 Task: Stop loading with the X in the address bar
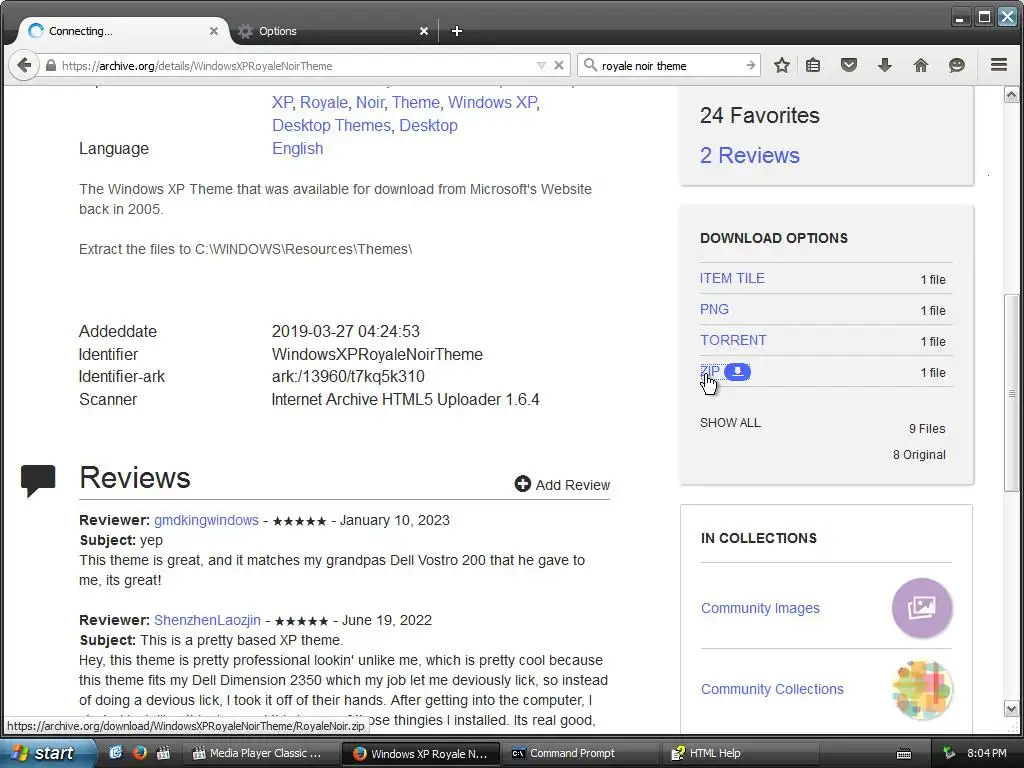(x=559, y=65)
